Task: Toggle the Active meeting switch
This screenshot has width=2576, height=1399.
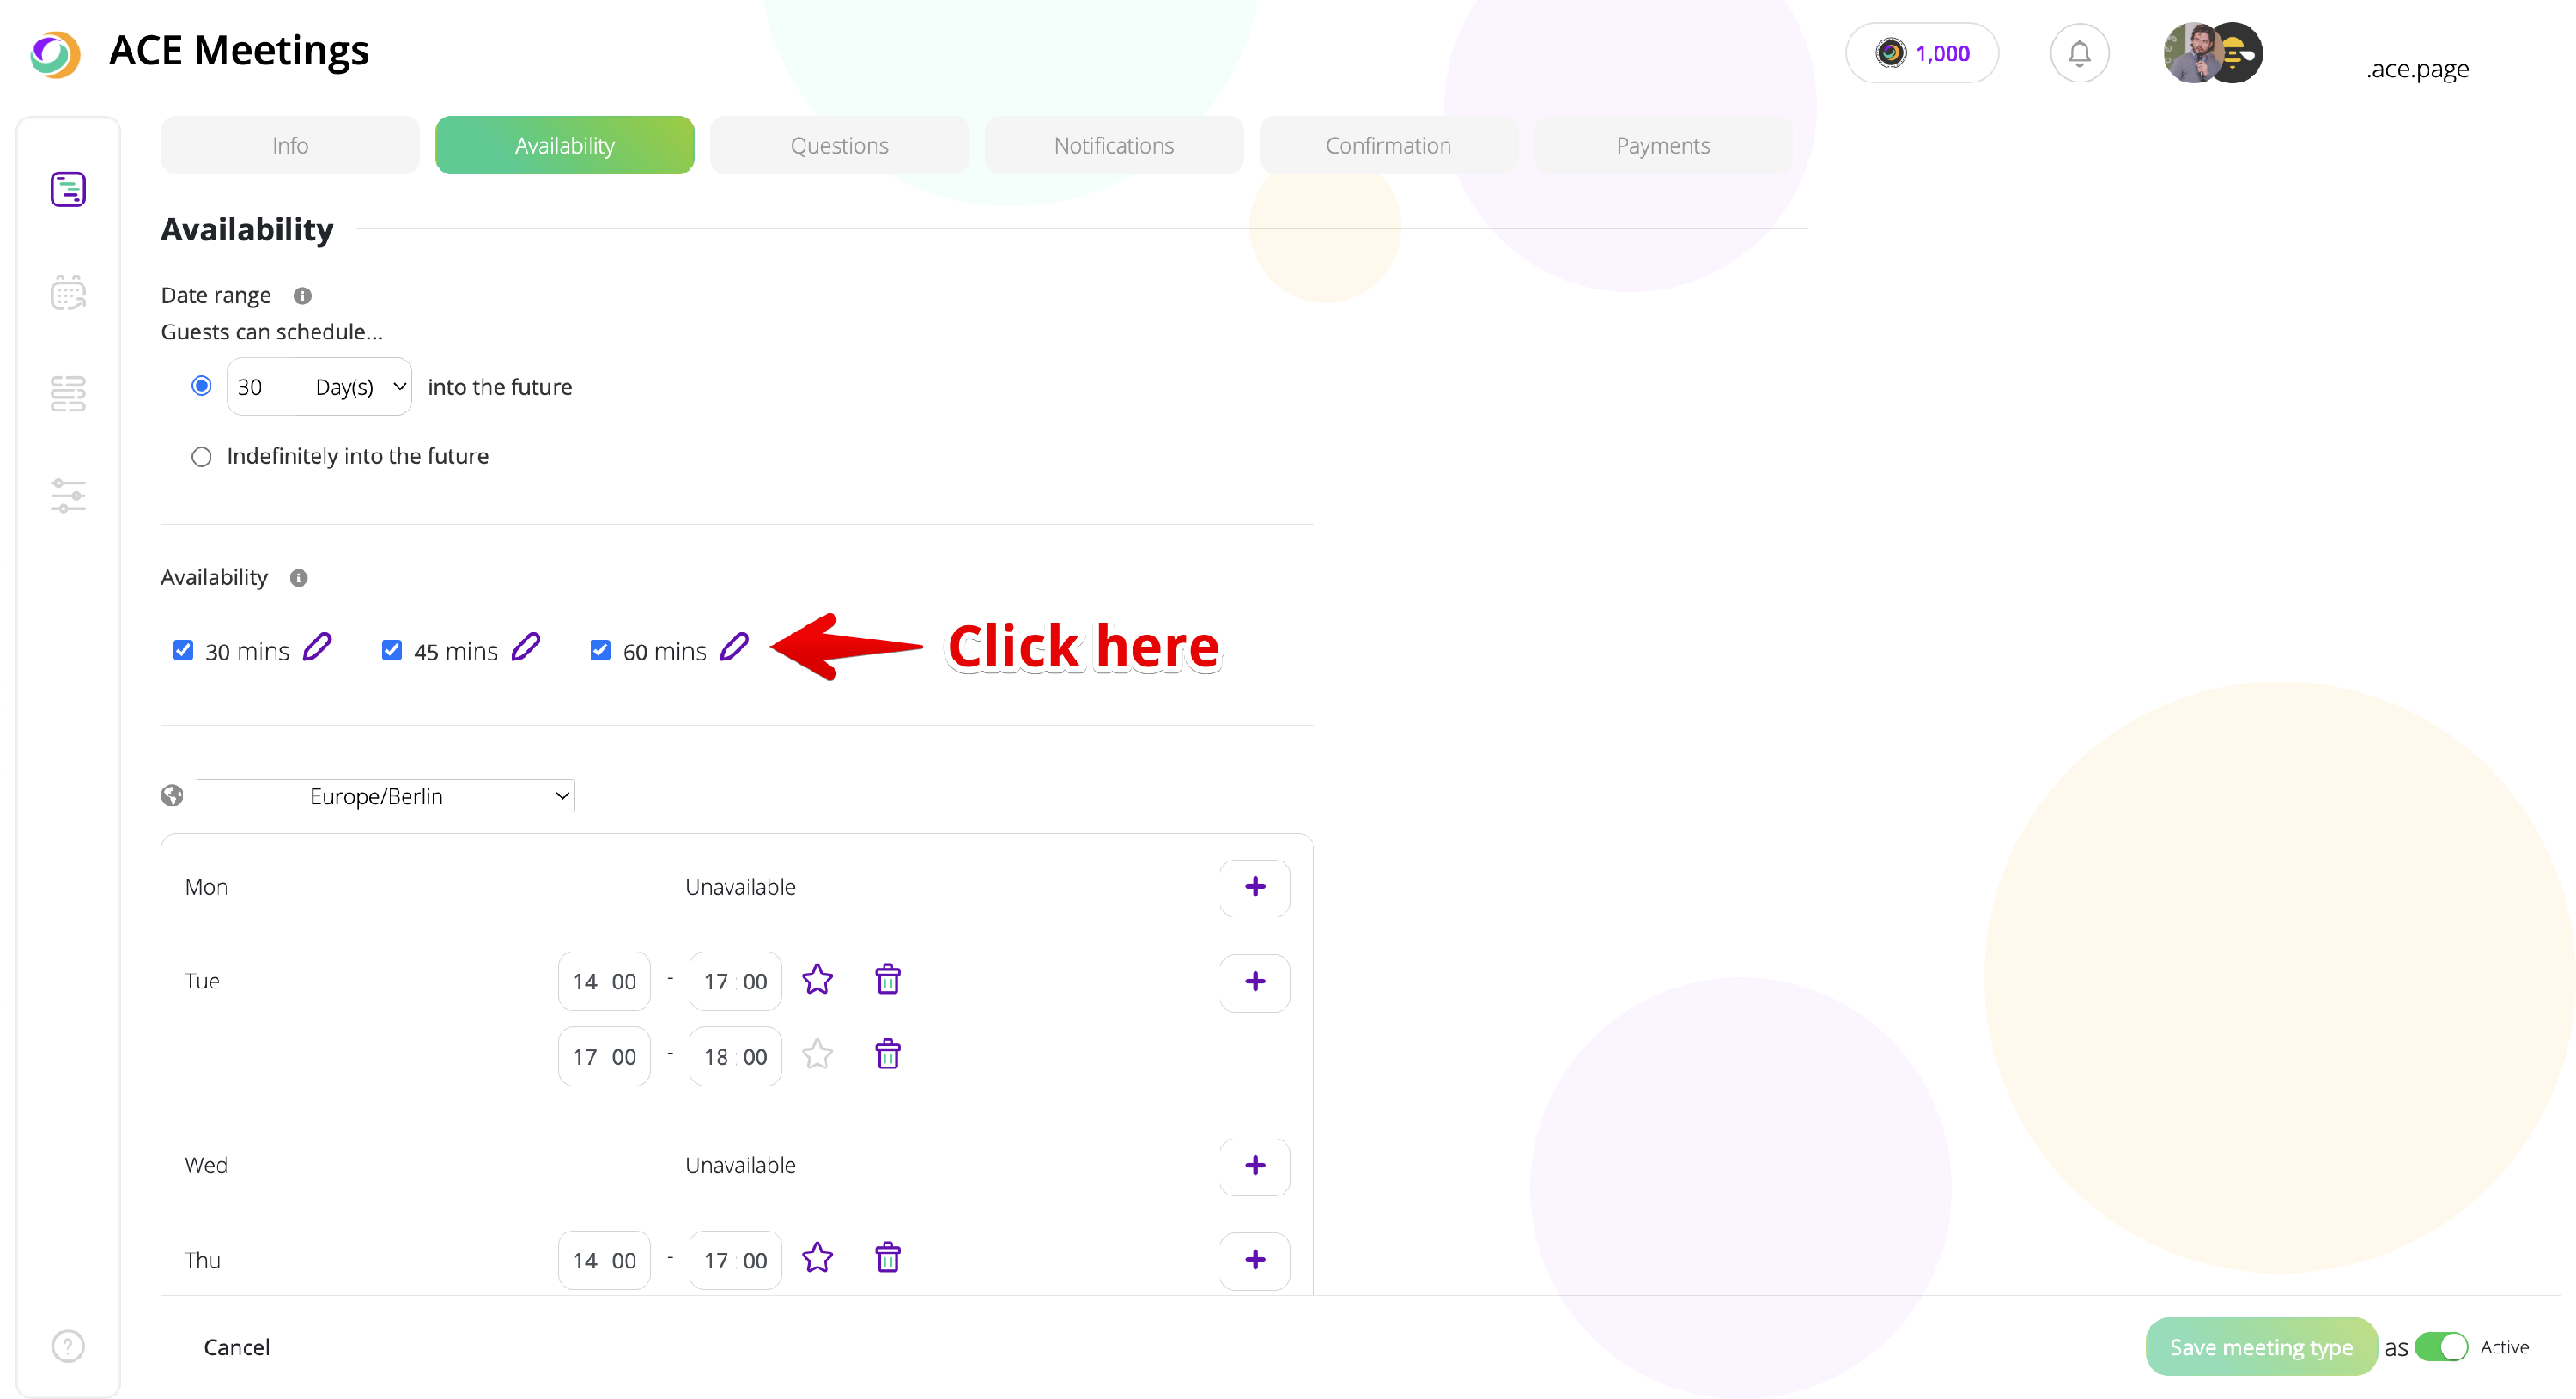Action: click(x=2441, y=1347)
